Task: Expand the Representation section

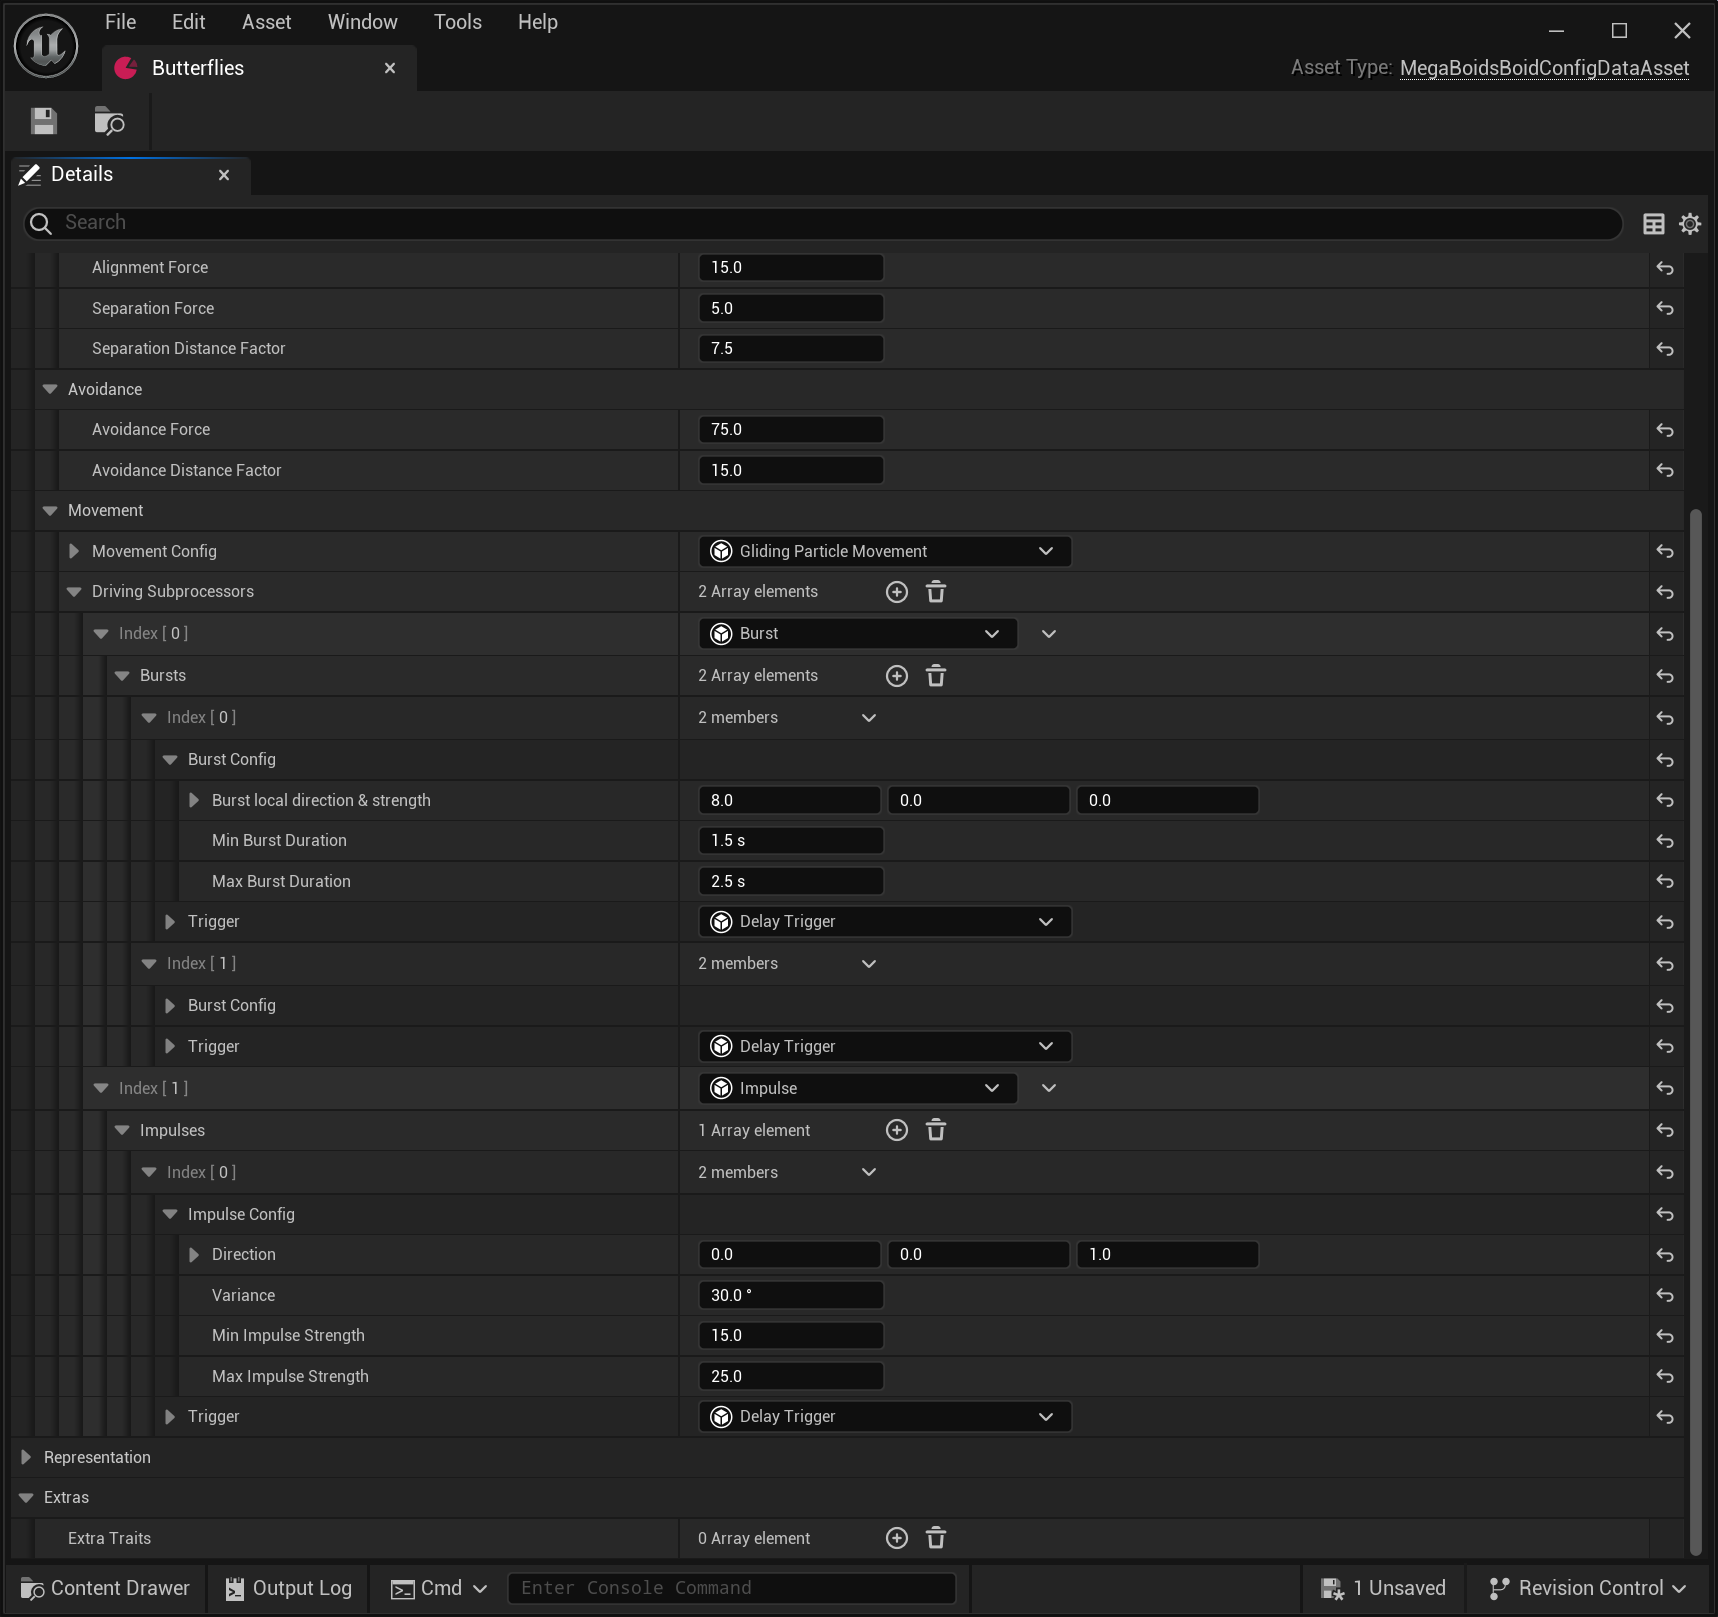Action: pos(28,1457)
